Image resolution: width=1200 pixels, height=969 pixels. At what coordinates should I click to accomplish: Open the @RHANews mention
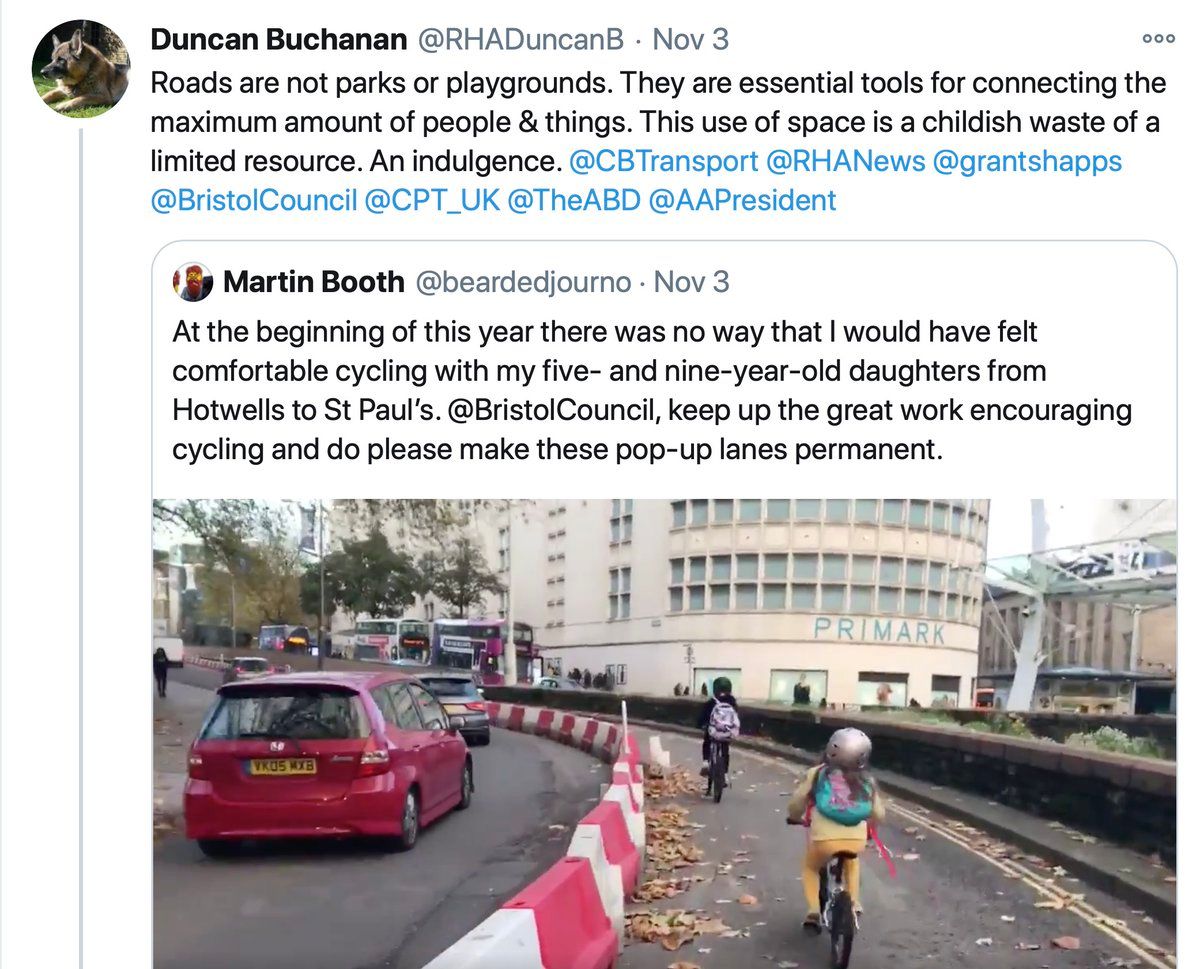tap(845, 161)
